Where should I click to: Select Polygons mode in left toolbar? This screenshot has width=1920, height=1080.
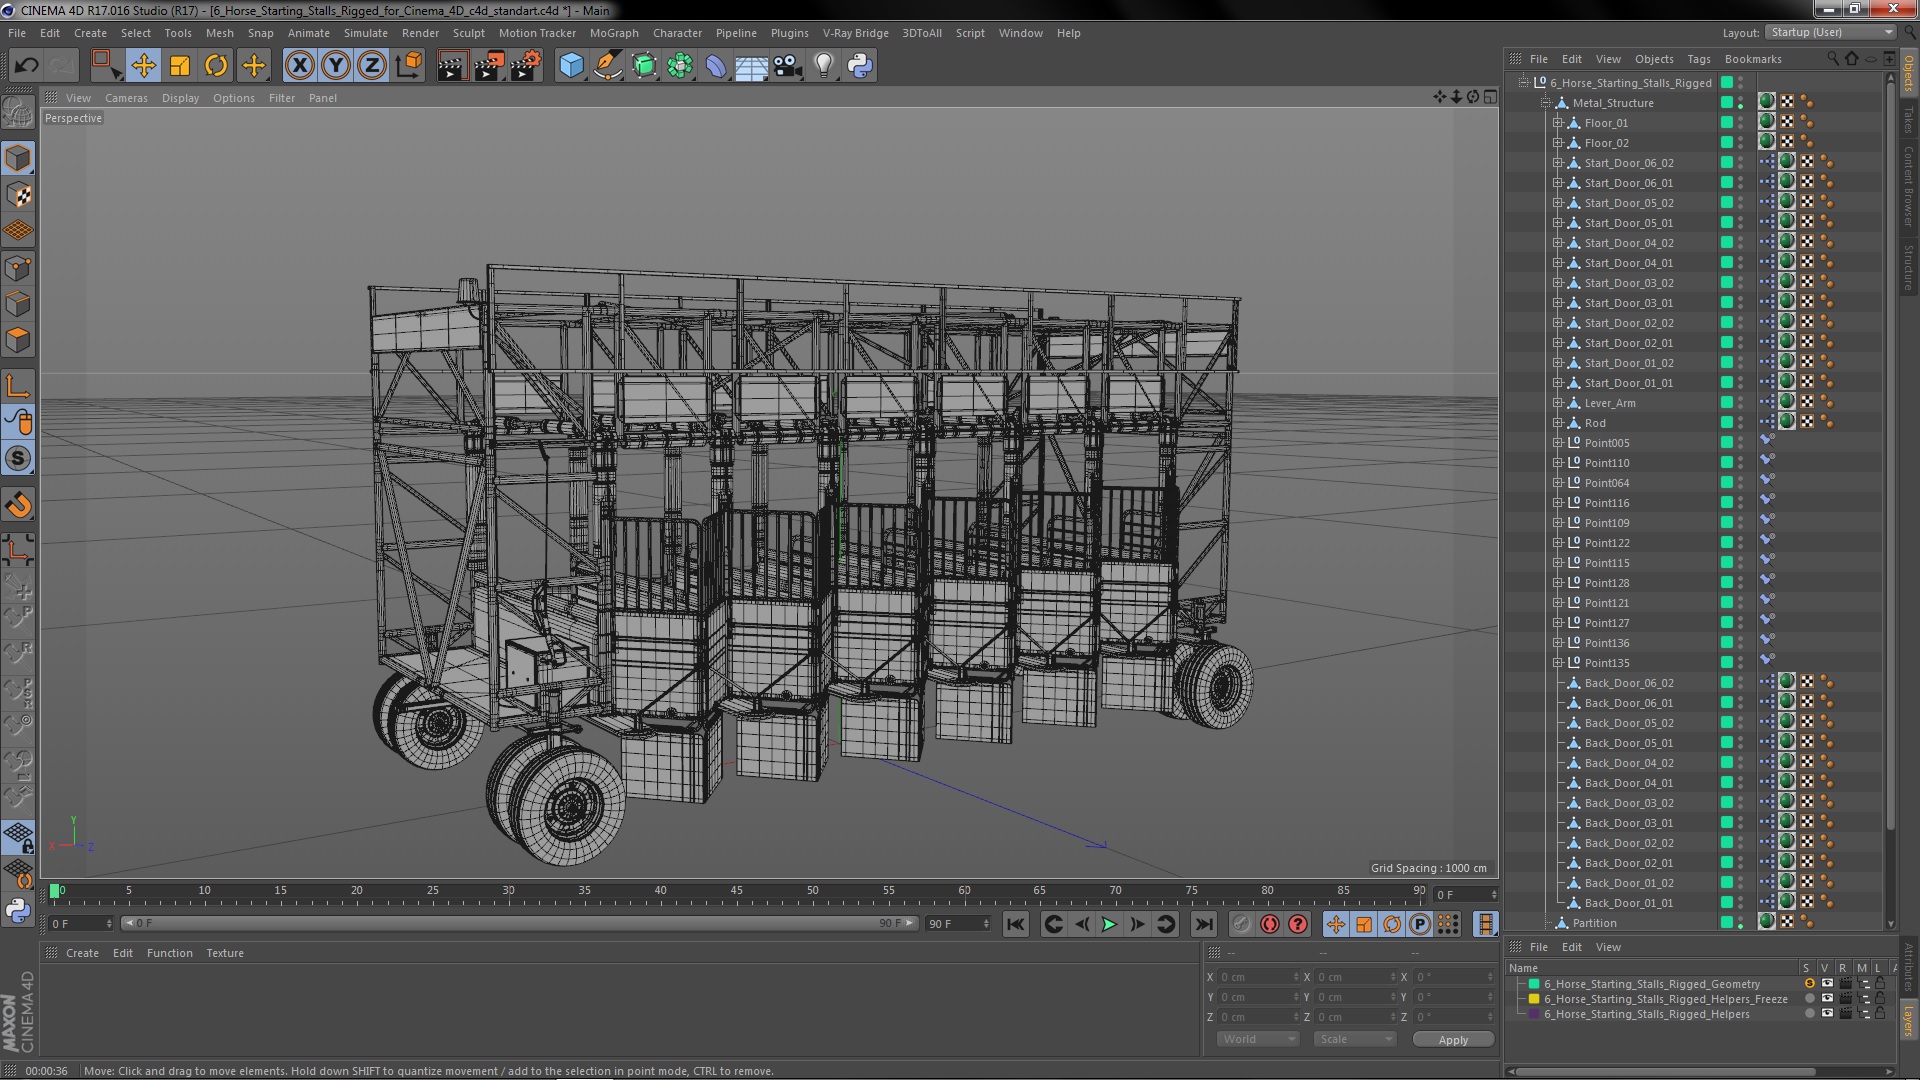point(18,340)
